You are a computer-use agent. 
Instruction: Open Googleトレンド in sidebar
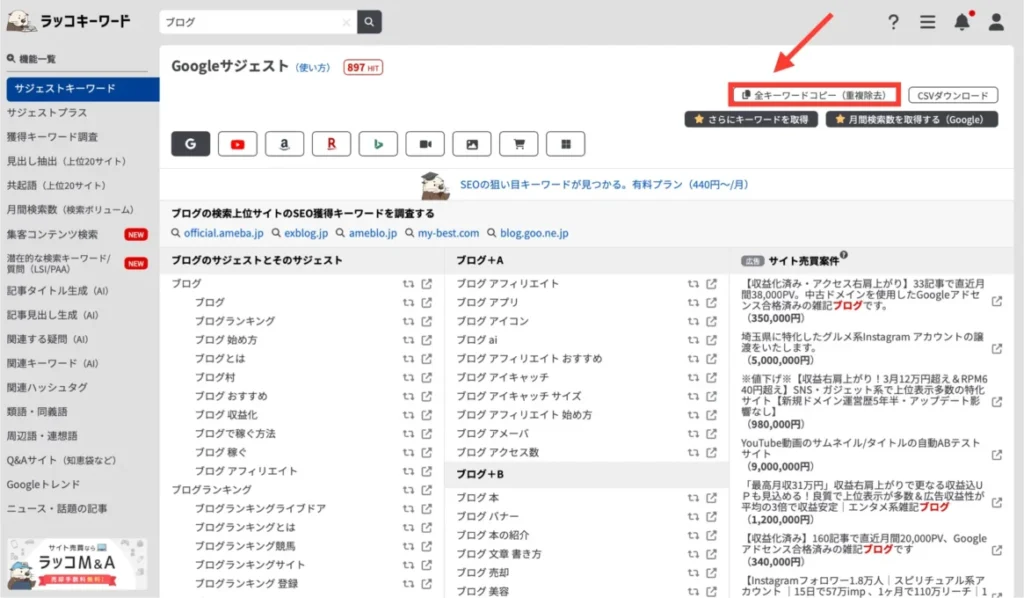43,484
